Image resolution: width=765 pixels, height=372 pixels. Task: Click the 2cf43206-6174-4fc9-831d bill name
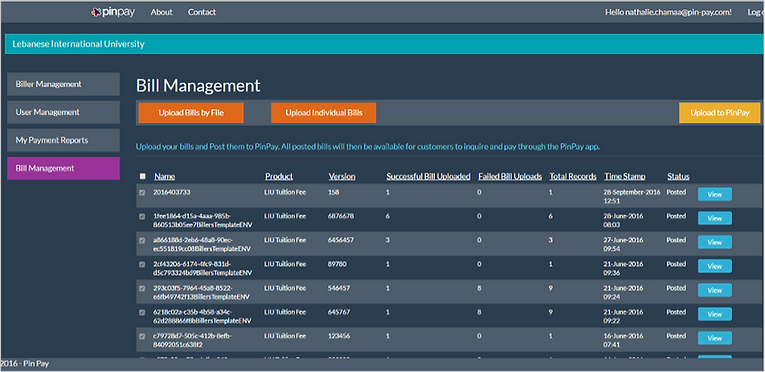pos(202,268)
